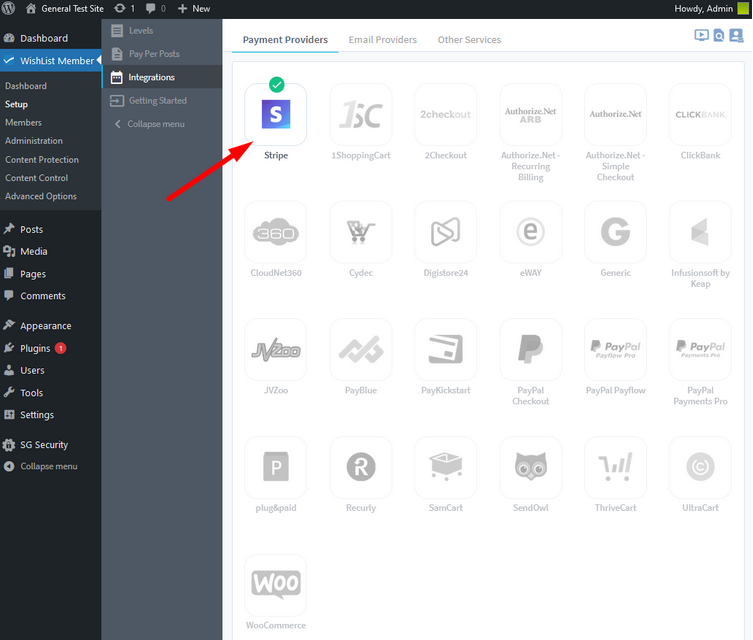Viewport: 753px width, 640px height.
Task: Open Levels in WishList Member setup menu
Action: tap(162, 31)
